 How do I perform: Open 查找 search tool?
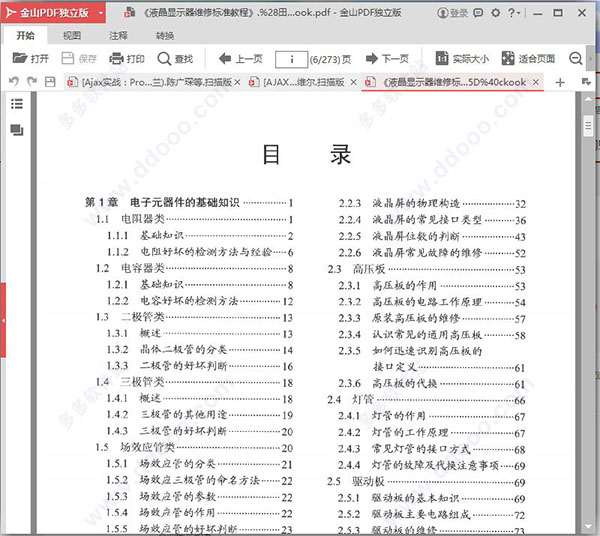pyautogui.click(x=175, y=59)
